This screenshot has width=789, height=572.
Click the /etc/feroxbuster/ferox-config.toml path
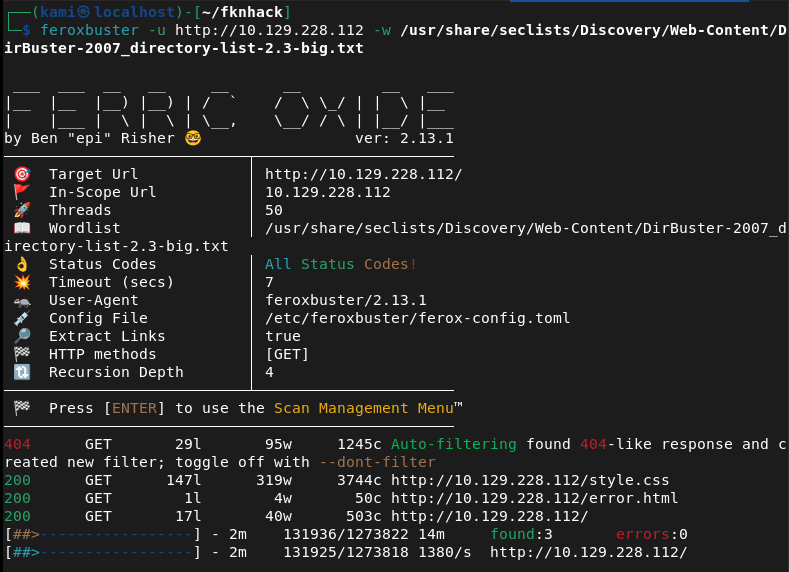[417, 318]
